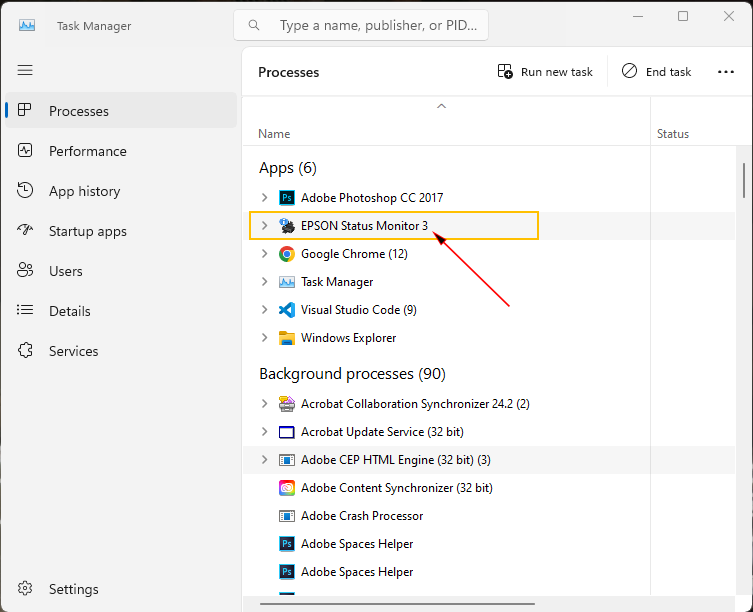Switch to the Startup apps page
Screen dimensions: 753x612
[87, 231]
